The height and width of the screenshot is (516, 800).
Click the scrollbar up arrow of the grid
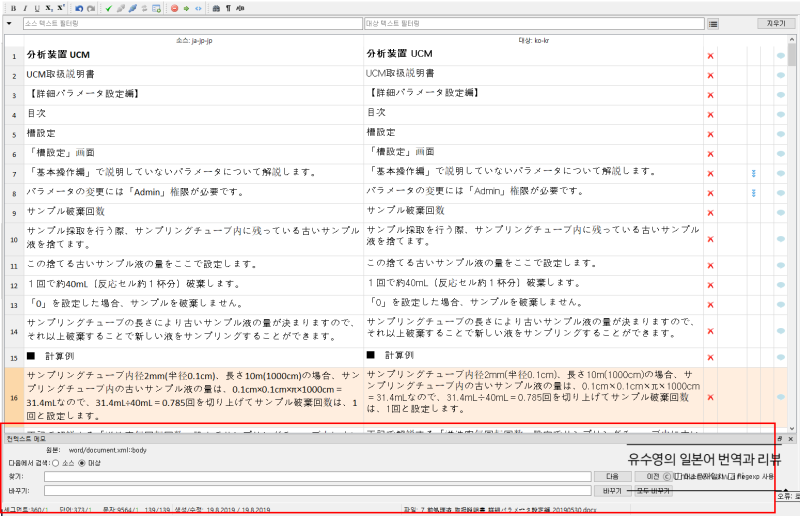coord(792,39)
